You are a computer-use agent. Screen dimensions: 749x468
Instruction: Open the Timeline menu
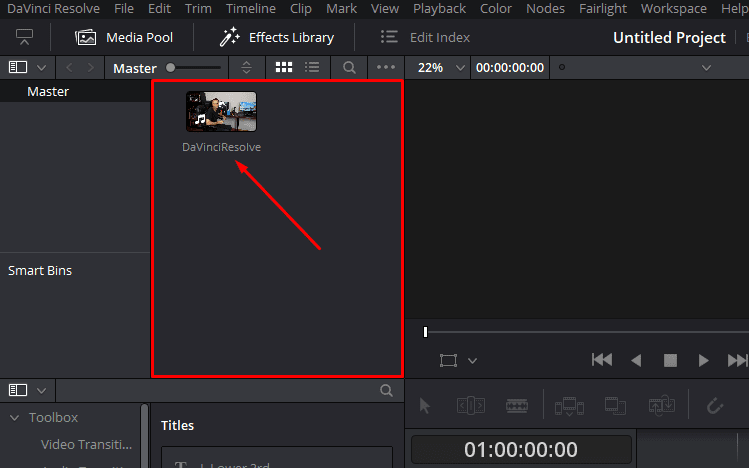[251, 9]
